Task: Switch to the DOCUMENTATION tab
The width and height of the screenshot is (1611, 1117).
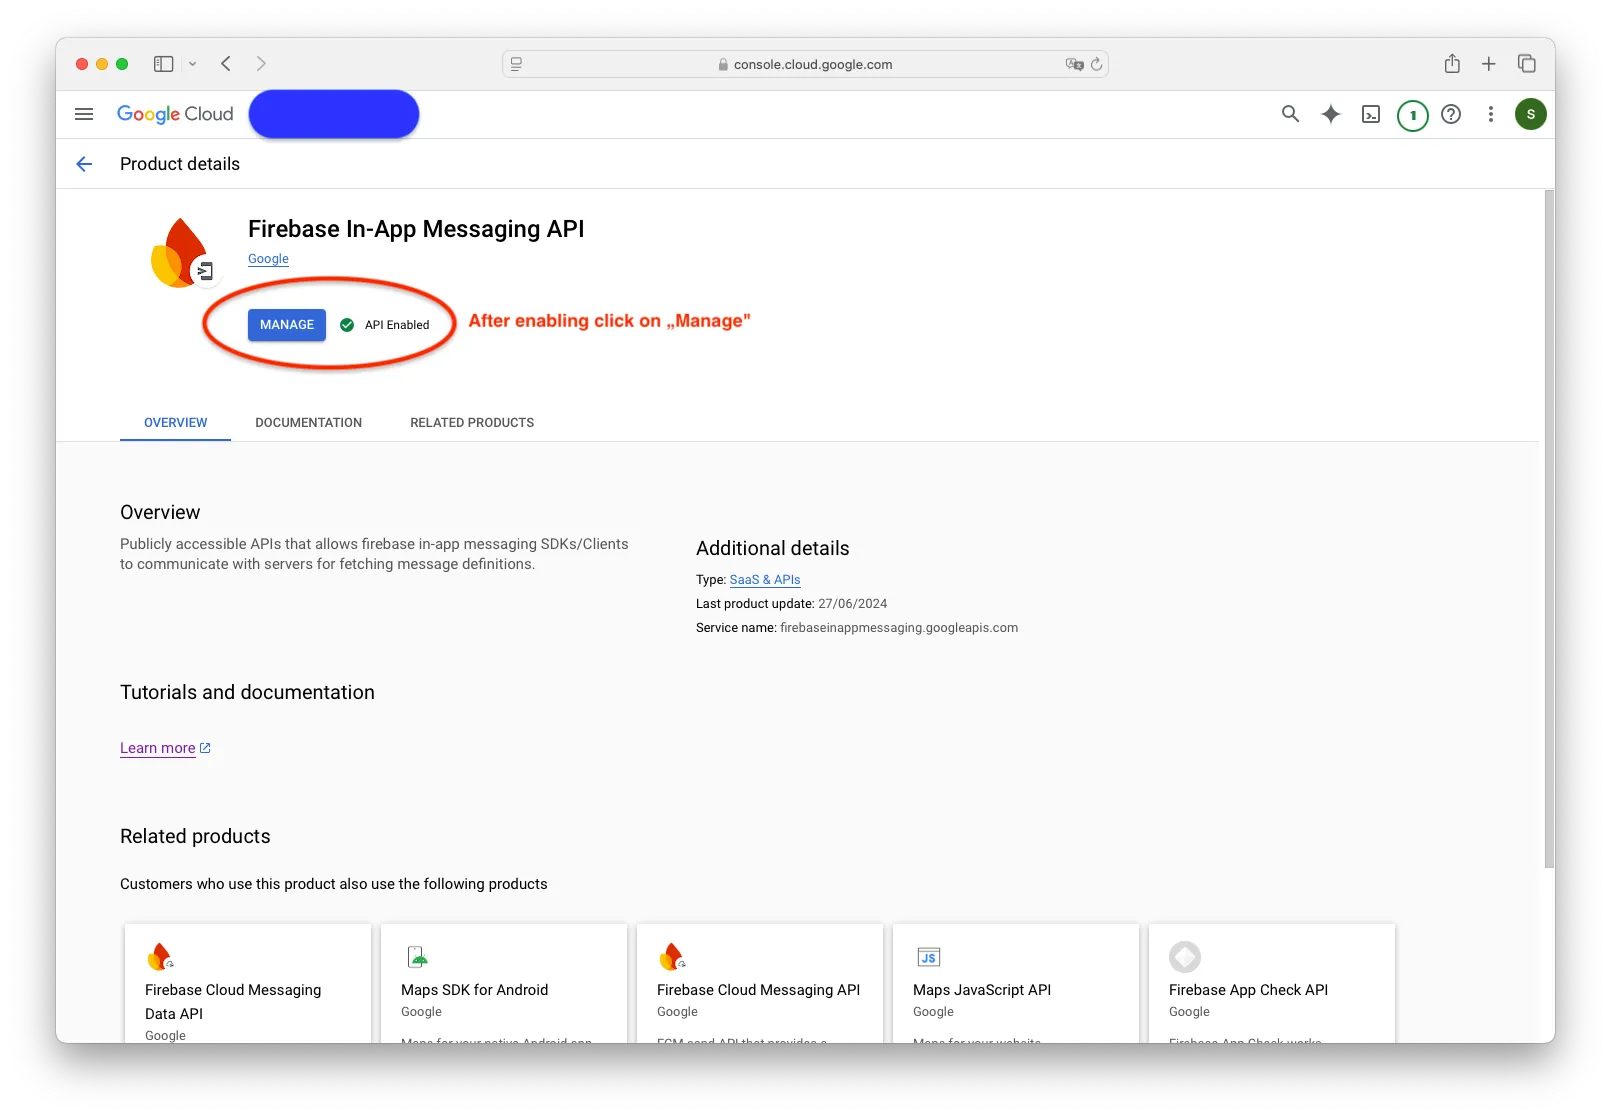Action: click(x=308, y=423)
